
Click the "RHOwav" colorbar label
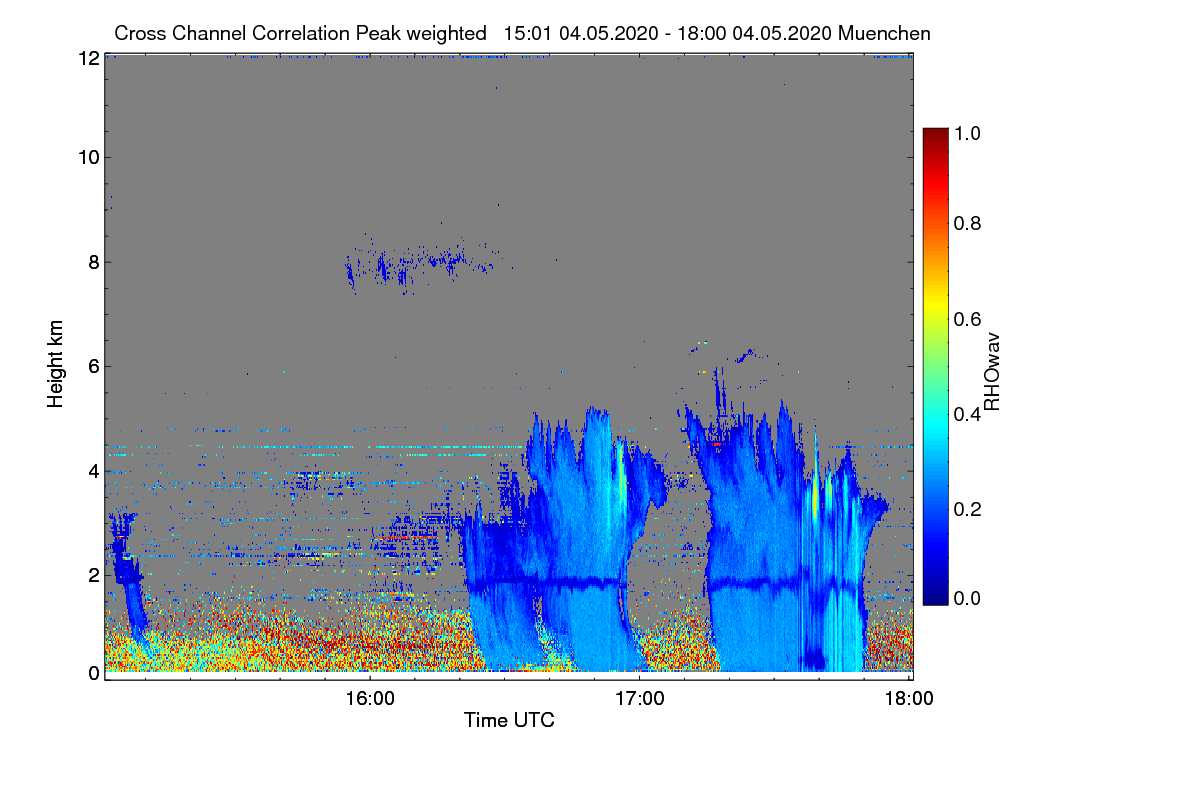[992, 372]
